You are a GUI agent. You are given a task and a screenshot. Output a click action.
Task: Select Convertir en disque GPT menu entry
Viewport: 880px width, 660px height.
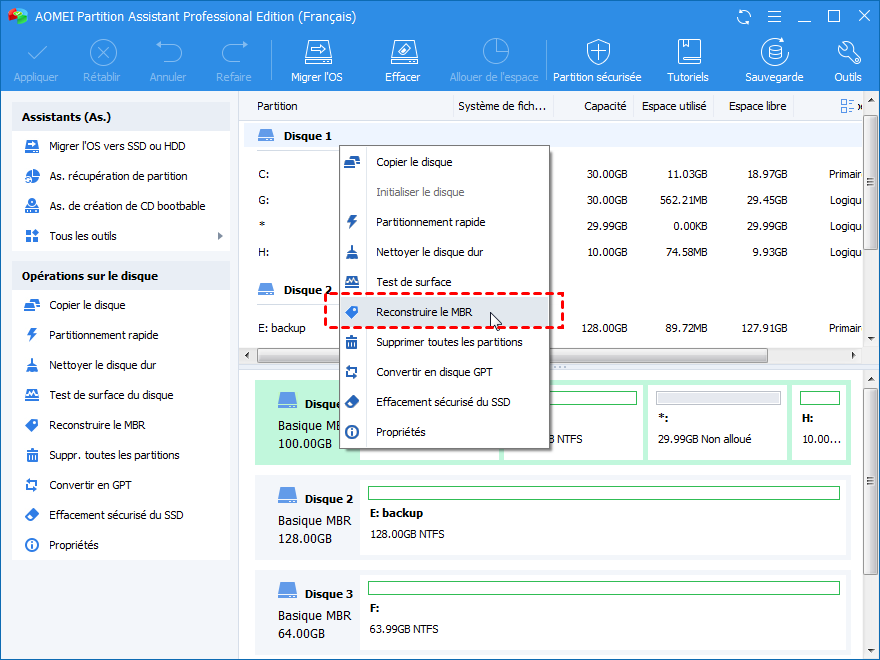(x=434, y=372)
